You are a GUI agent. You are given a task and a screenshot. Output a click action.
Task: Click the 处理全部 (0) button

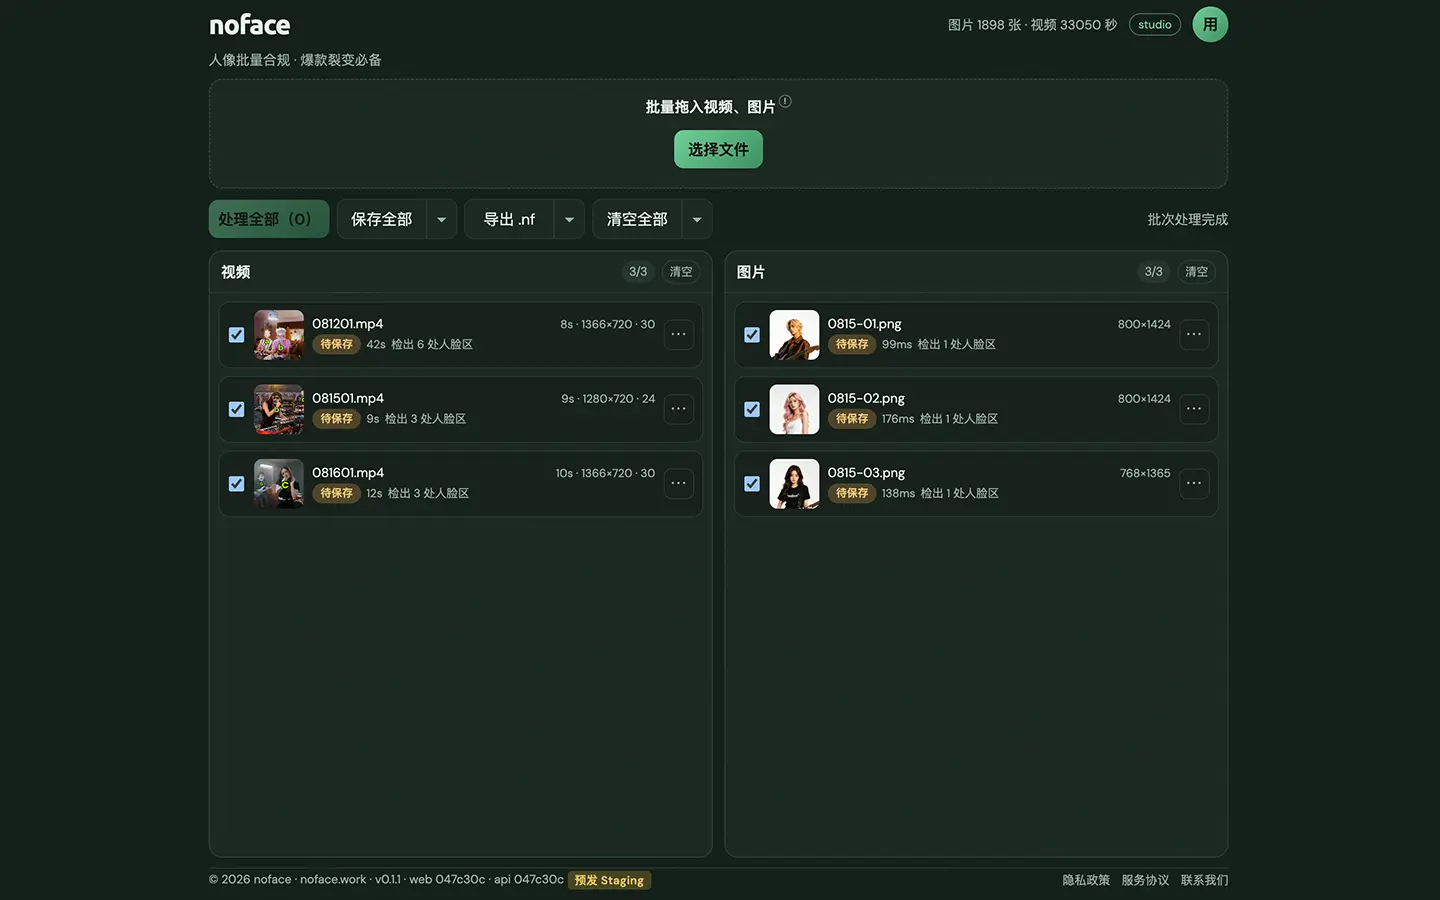[x=269, y=219]
